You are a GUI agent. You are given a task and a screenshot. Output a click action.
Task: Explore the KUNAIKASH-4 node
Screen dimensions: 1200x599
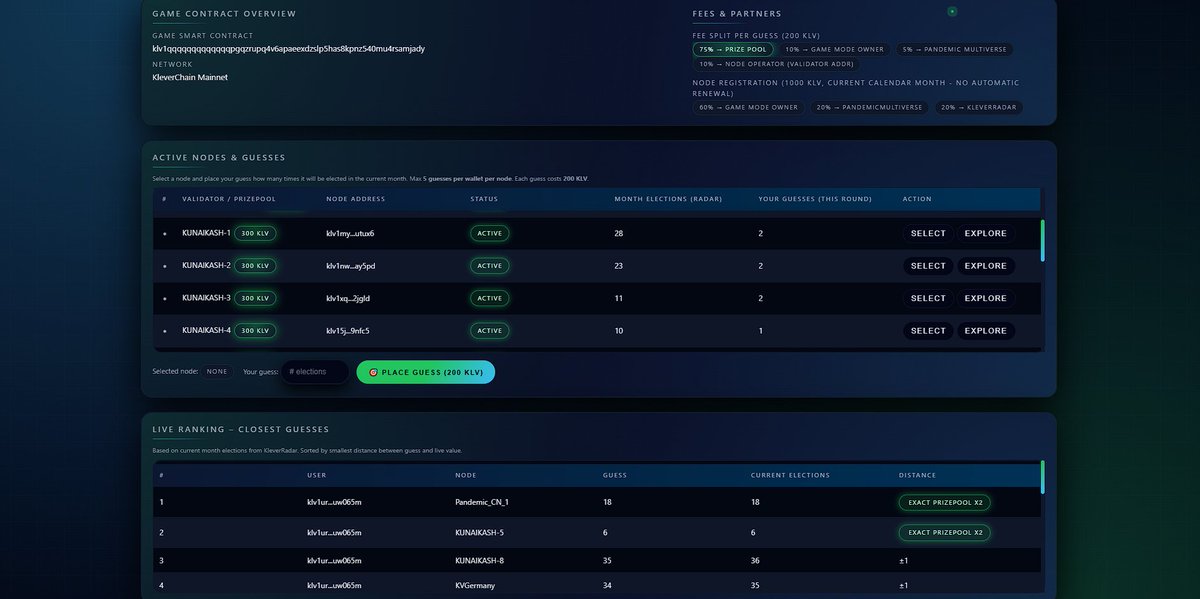(x=985, y=331)
